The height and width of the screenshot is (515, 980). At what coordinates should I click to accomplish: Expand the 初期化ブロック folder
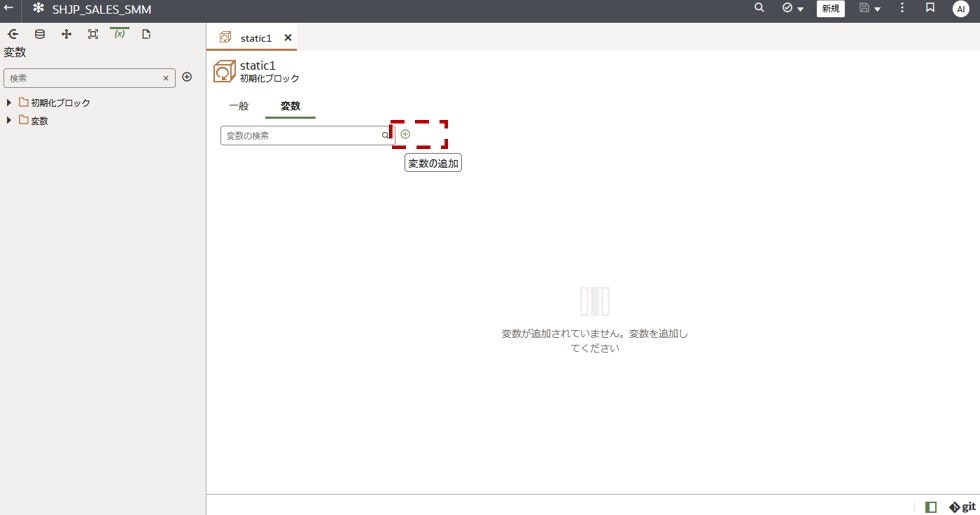(x=9, y=102)
